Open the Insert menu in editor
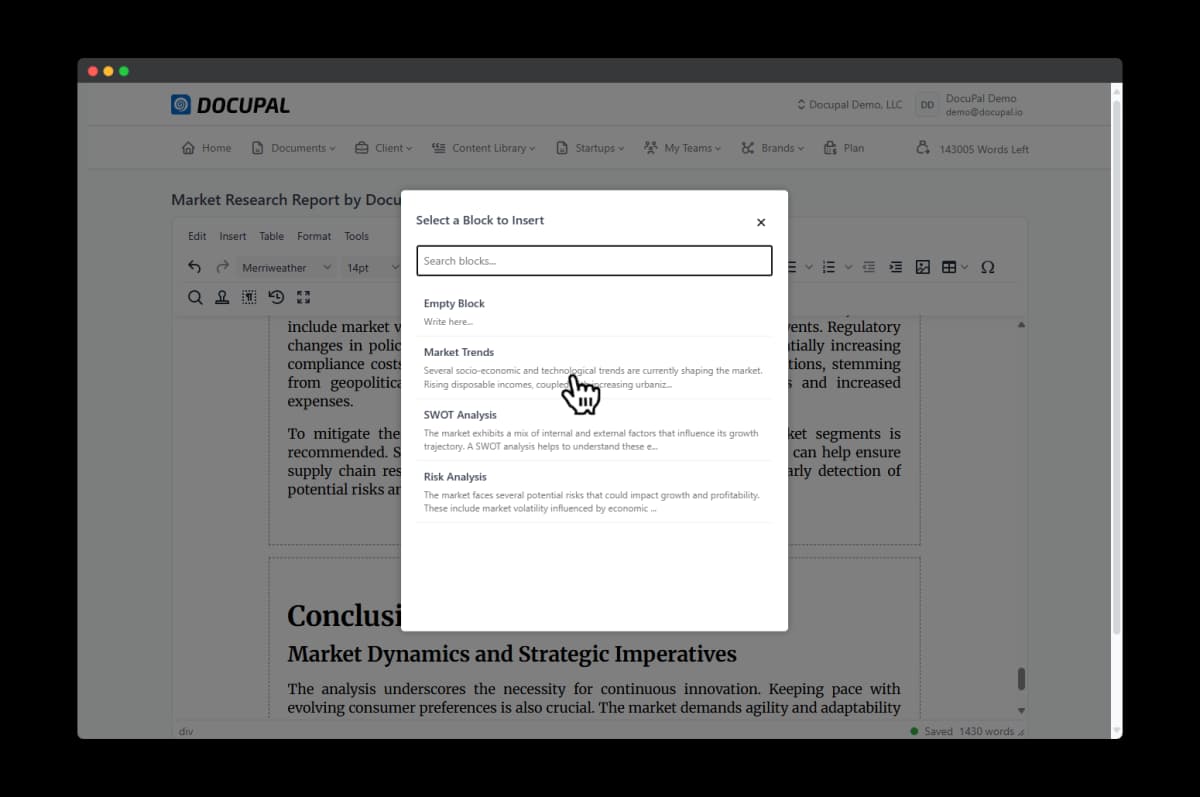The width and height of the screenshot is (1200, 797). coord(232,236)
